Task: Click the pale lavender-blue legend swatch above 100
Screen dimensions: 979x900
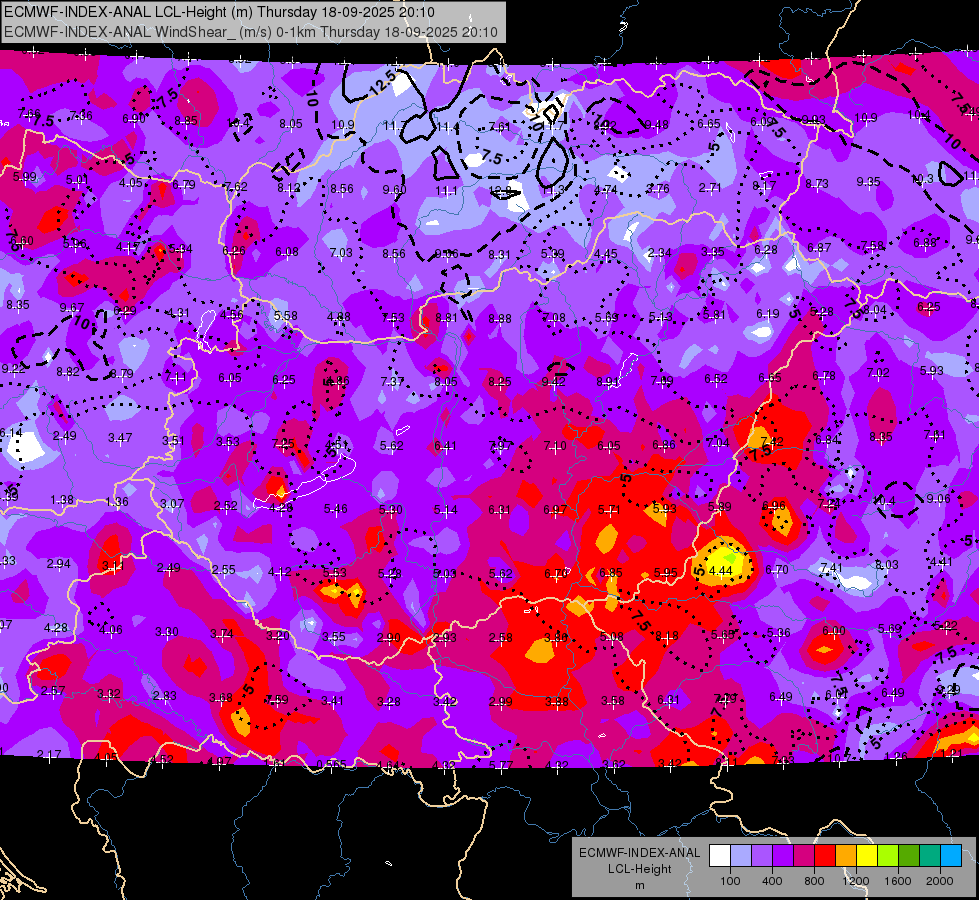Action: pyautogui.click(x=741, y=856)
